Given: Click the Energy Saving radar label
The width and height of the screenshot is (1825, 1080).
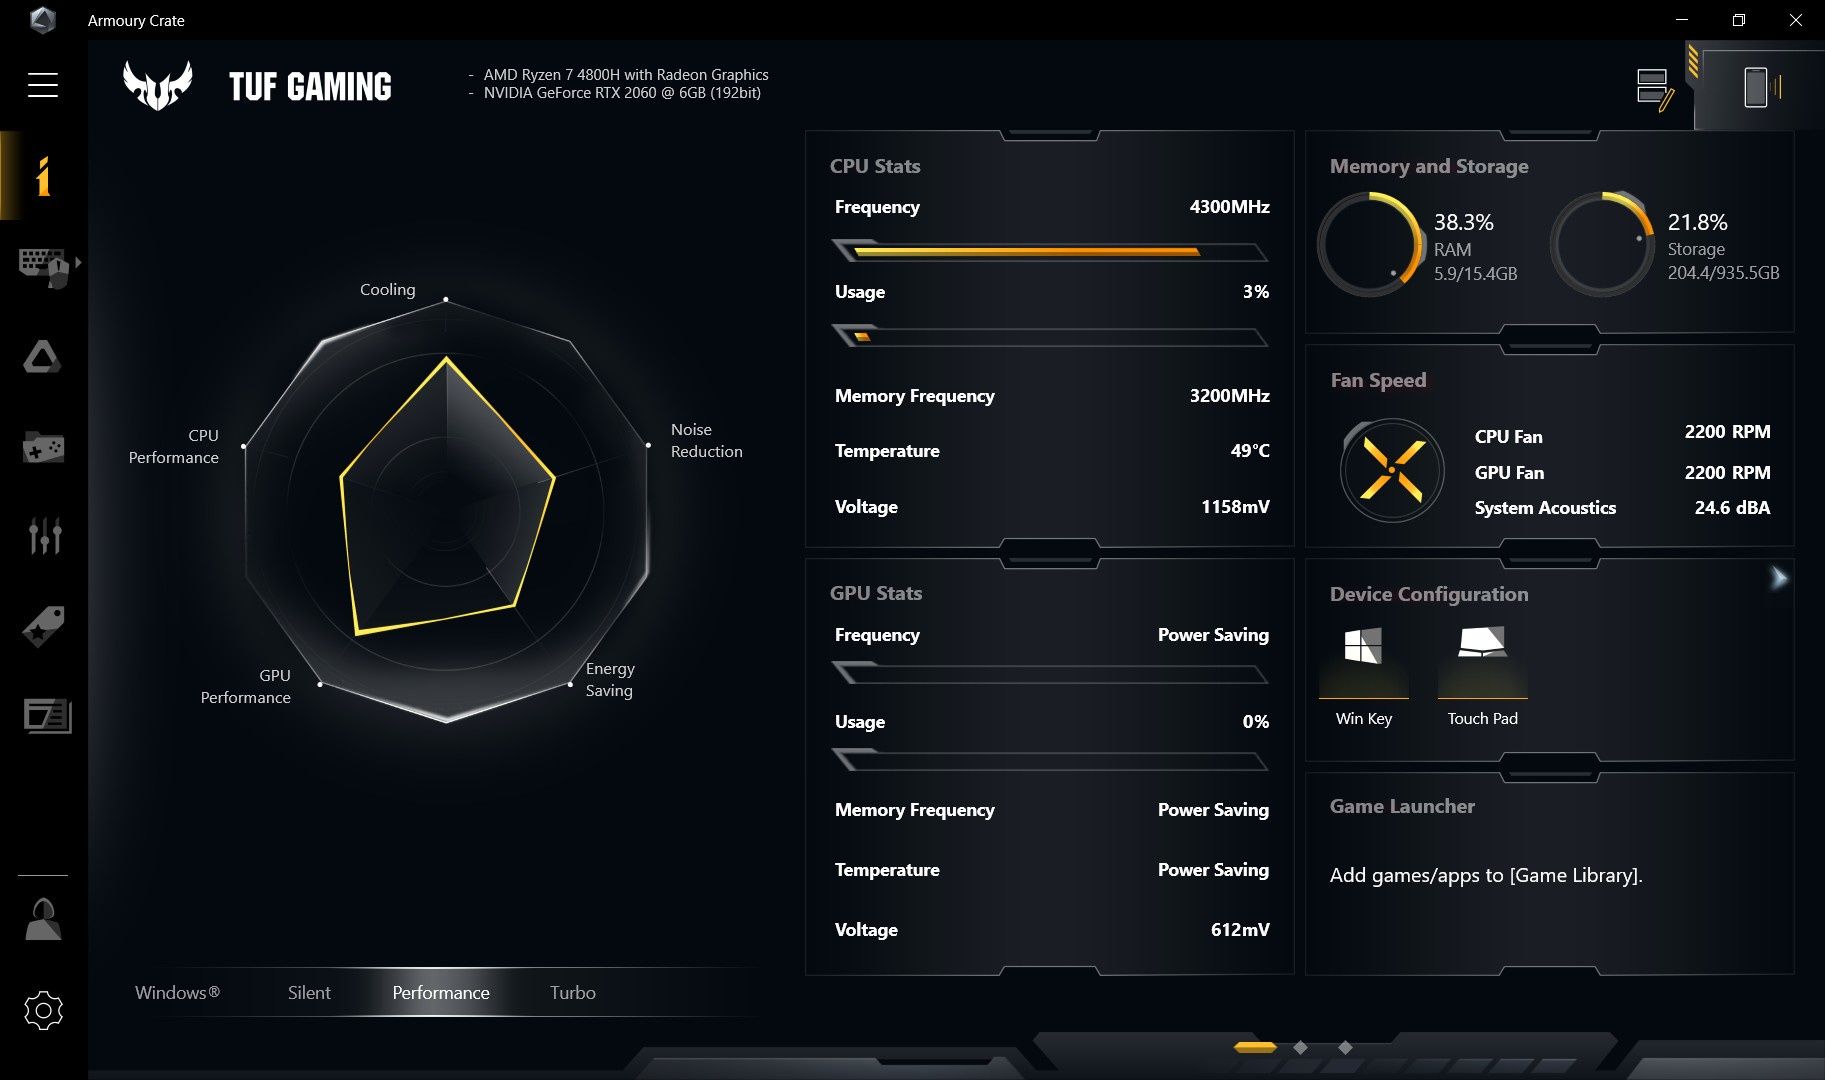Looking at the screenshot, I should pos(610,679).
